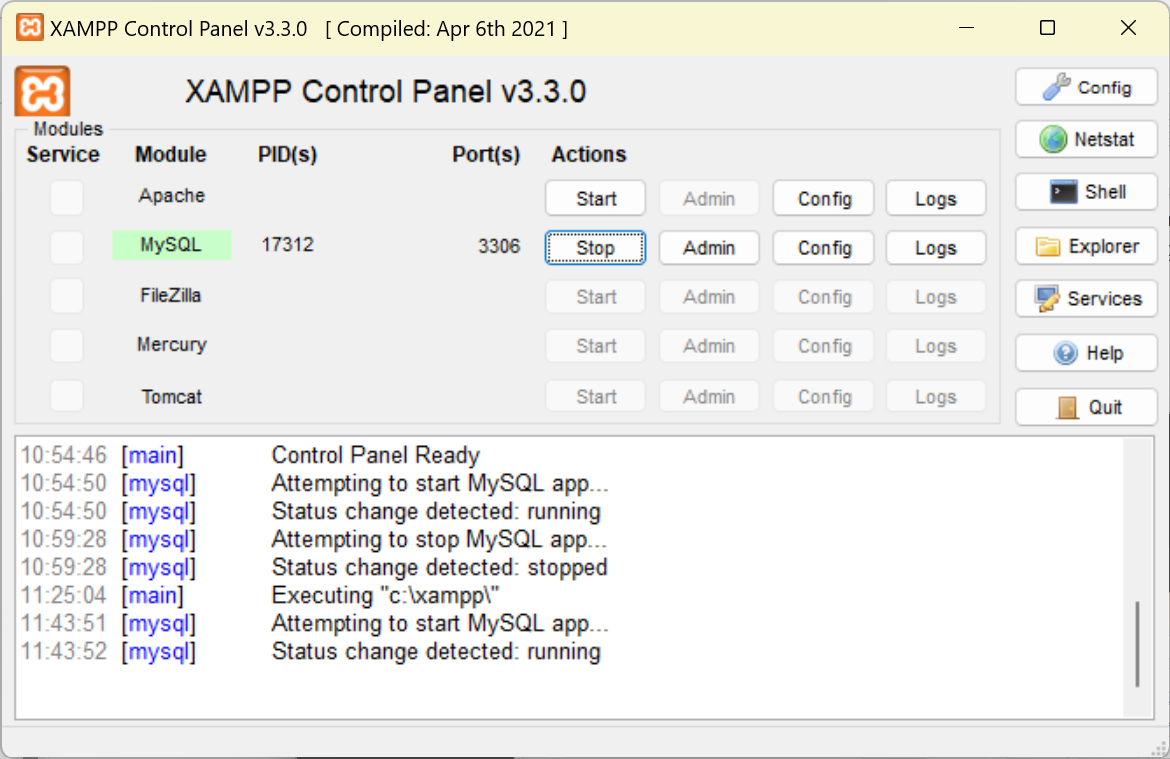Screen dimensions: 1170x759
Task: Open Explorer via the folder icon
Action: tap(1048, 246)
